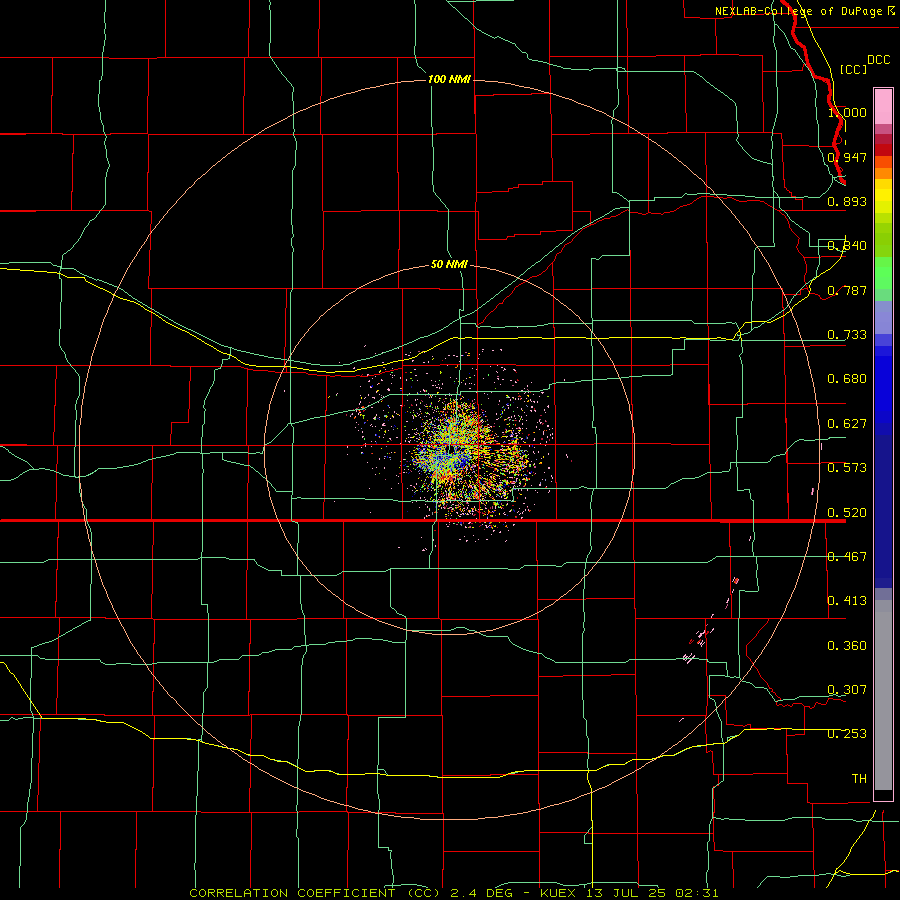900x900 pixels.
Task: Select the light pink segment of the color bar
Action: tap(883, 106)
